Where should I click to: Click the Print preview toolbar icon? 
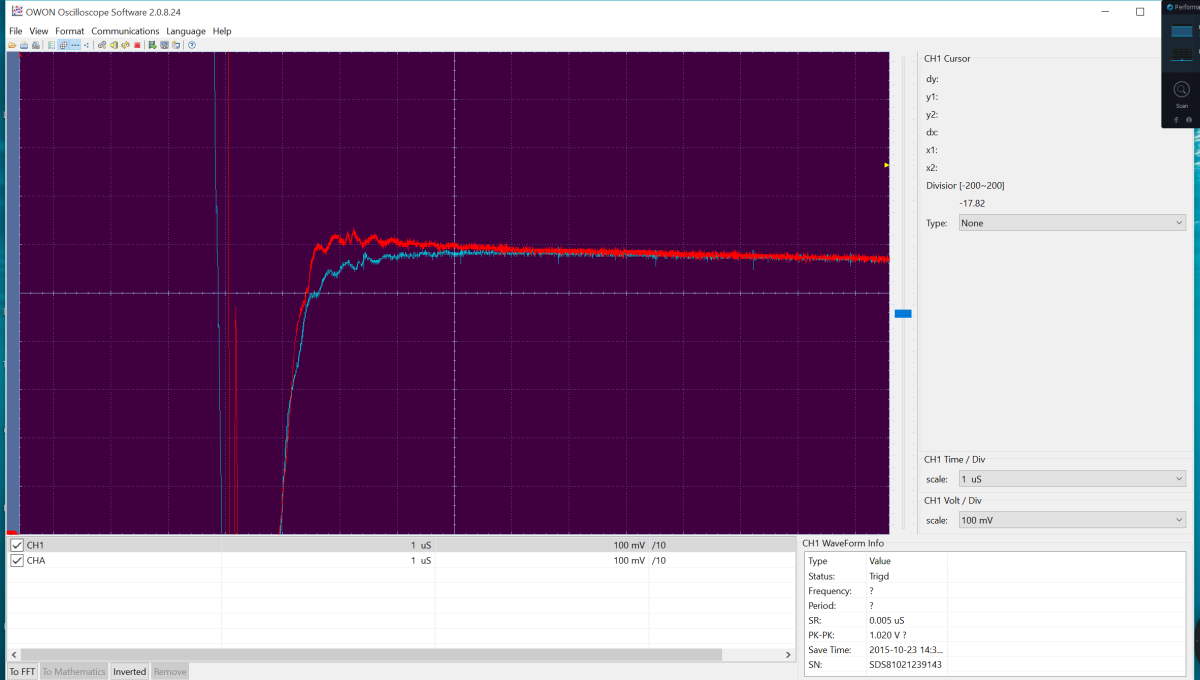click(36, 45)
